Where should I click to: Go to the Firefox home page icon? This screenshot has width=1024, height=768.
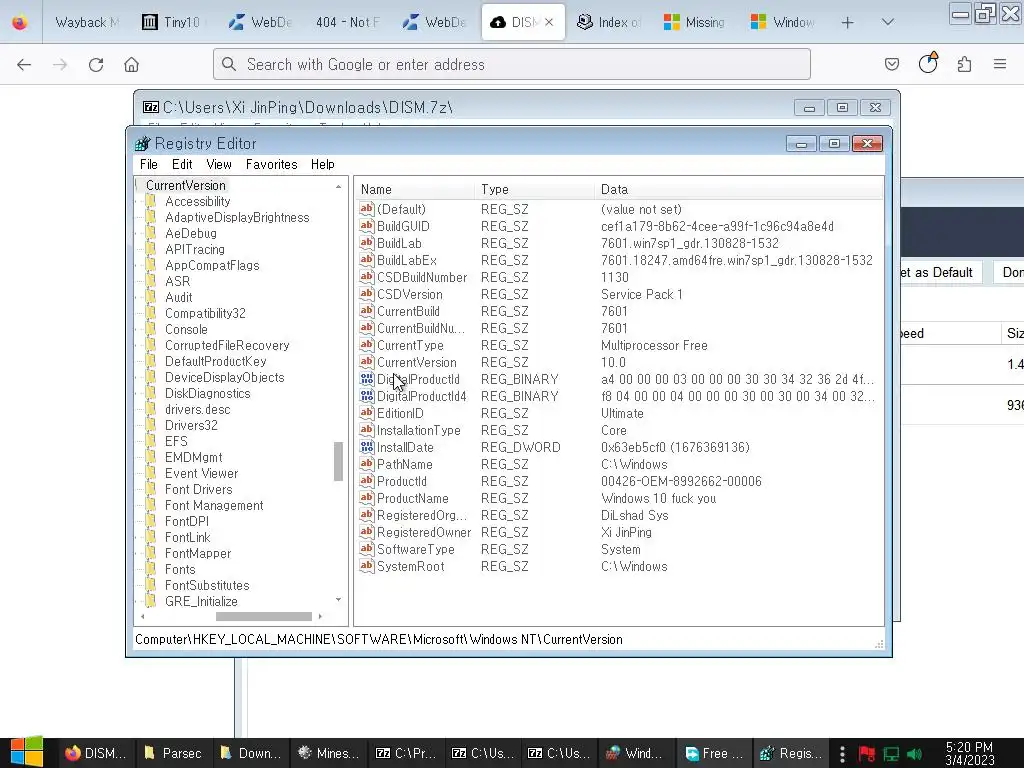click(131, 65)
